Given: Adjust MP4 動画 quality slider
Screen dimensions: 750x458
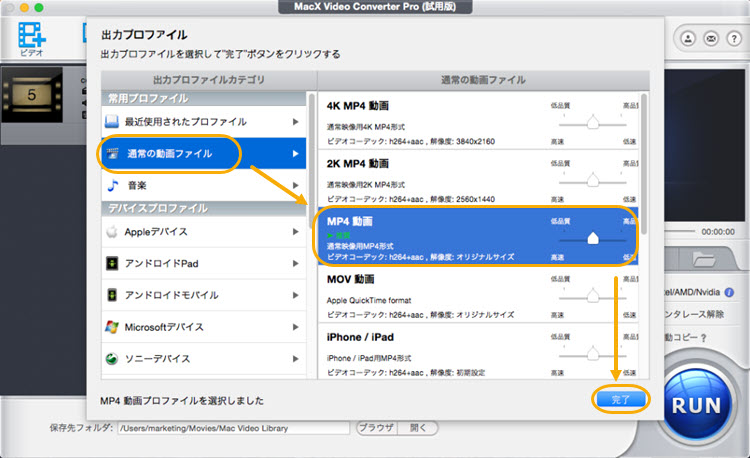Looking at the screenshot, I should click(593, 239).
